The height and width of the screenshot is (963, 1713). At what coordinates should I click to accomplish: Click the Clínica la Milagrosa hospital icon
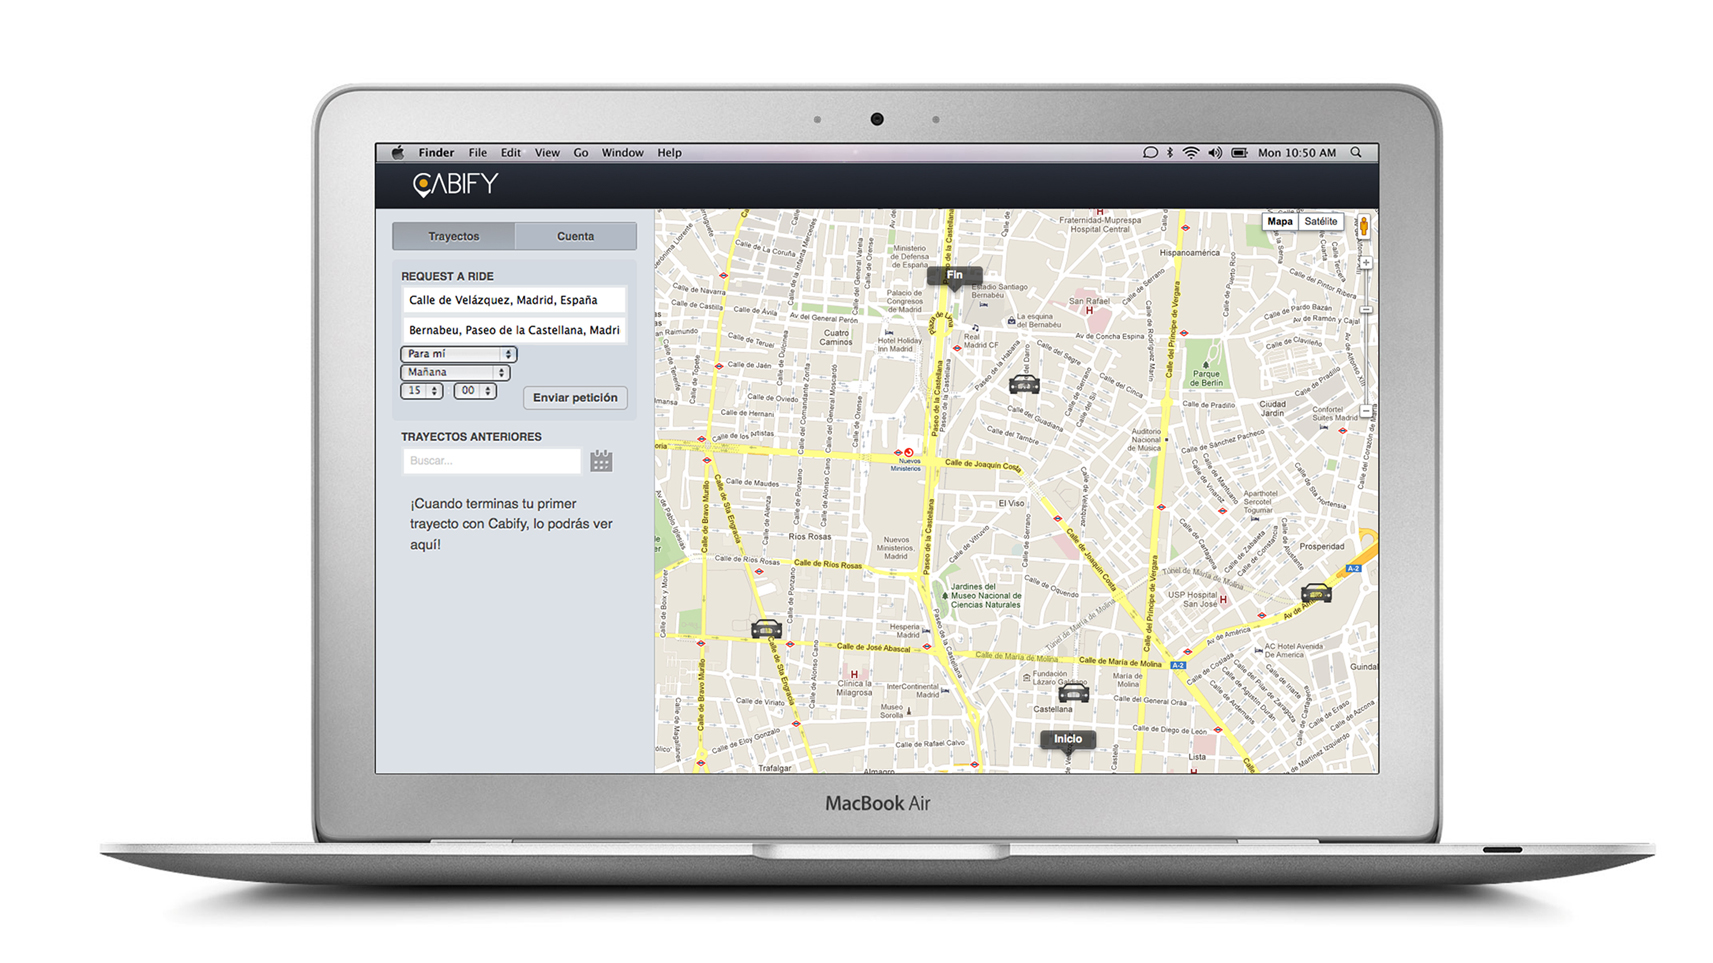tap(853, 675)
